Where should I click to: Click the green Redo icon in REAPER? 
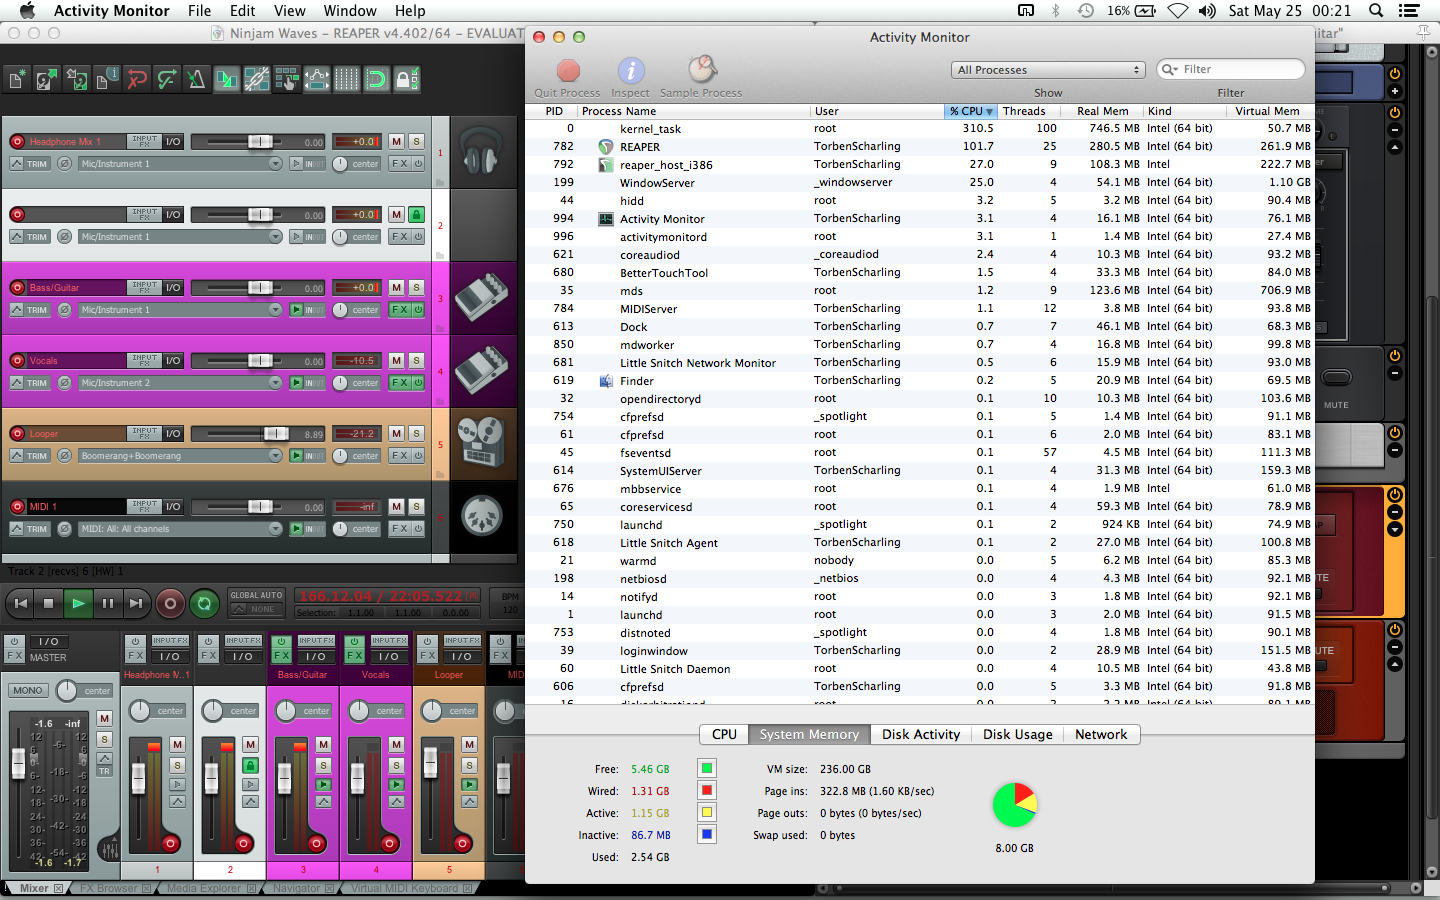pyautogui.click(x=167, y=79)
